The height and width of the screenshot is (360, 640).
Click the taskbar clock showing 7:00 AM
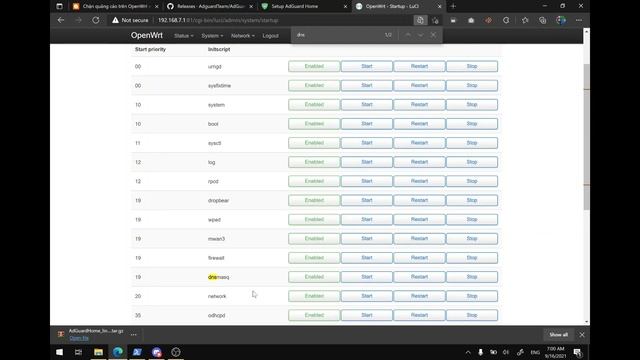click(556, 352)
